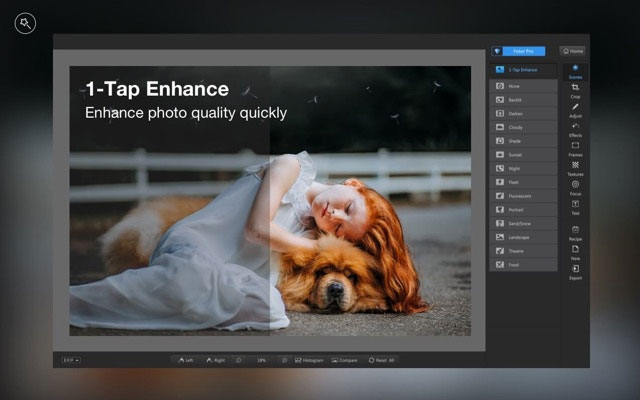Open the Recipe panel

(575, 233)
